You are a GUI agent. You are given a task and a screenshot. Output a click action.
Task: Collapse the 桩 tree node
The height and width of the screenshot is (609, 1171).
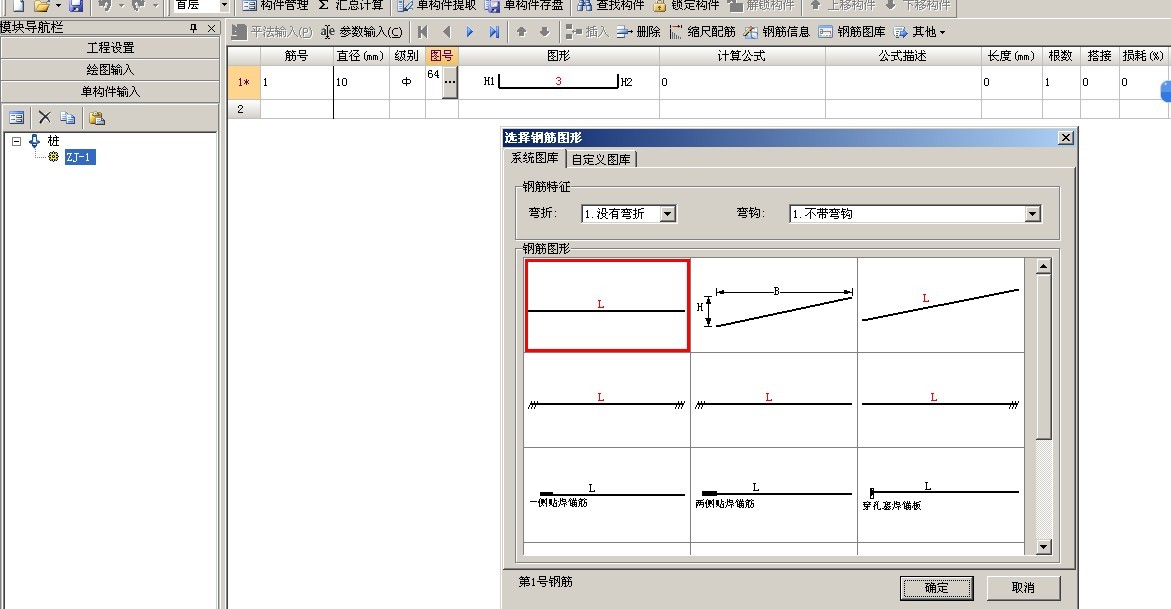click(x=16, y=140)
